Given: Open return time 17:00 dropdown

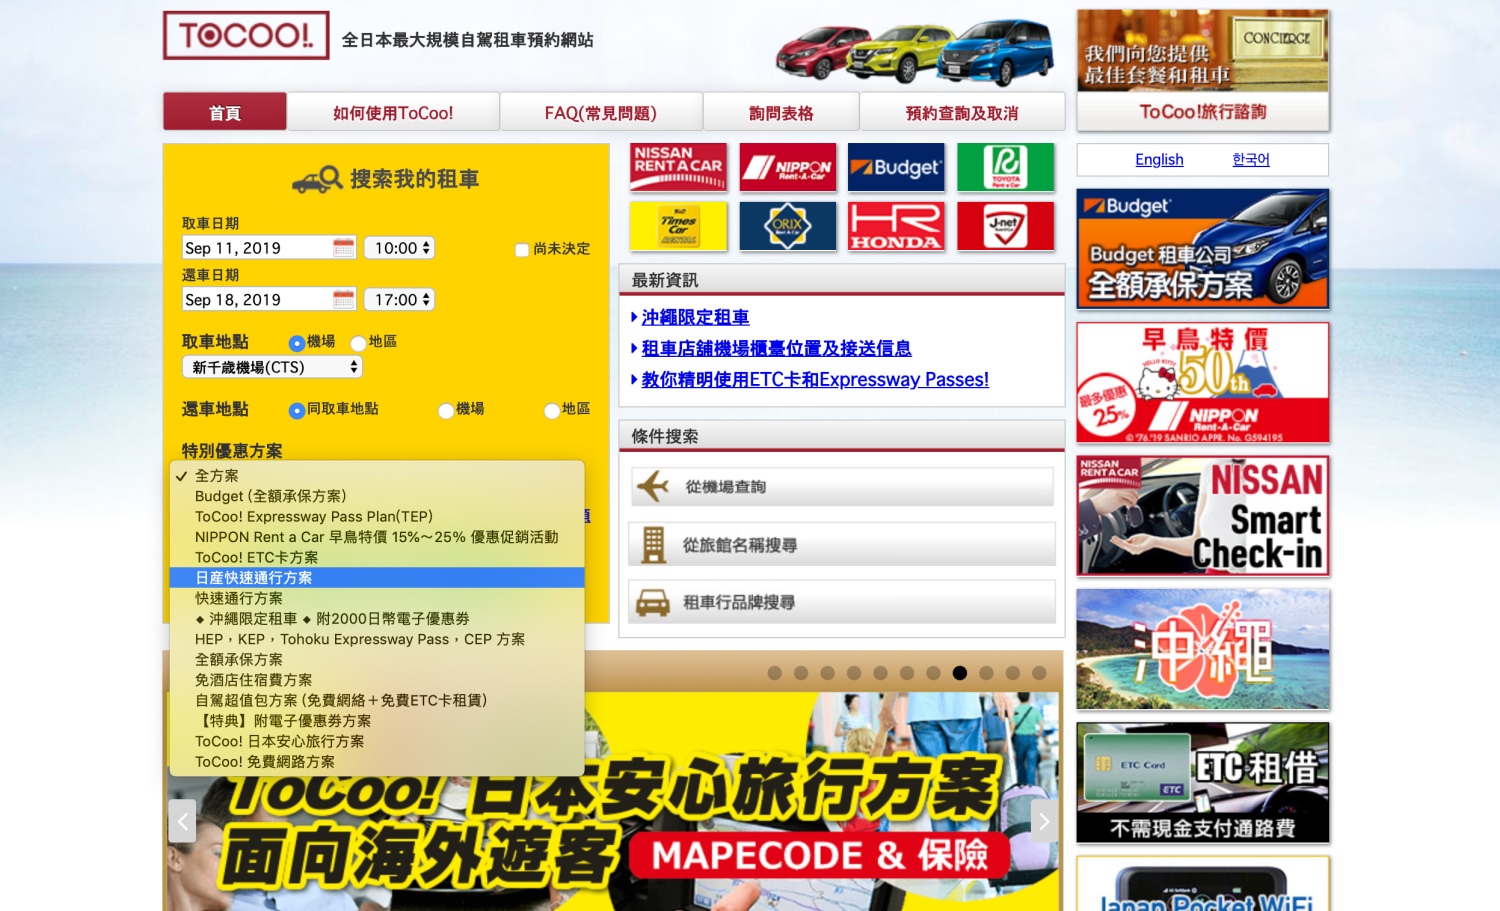Looking at the screenshot, I should coord(399,299).
